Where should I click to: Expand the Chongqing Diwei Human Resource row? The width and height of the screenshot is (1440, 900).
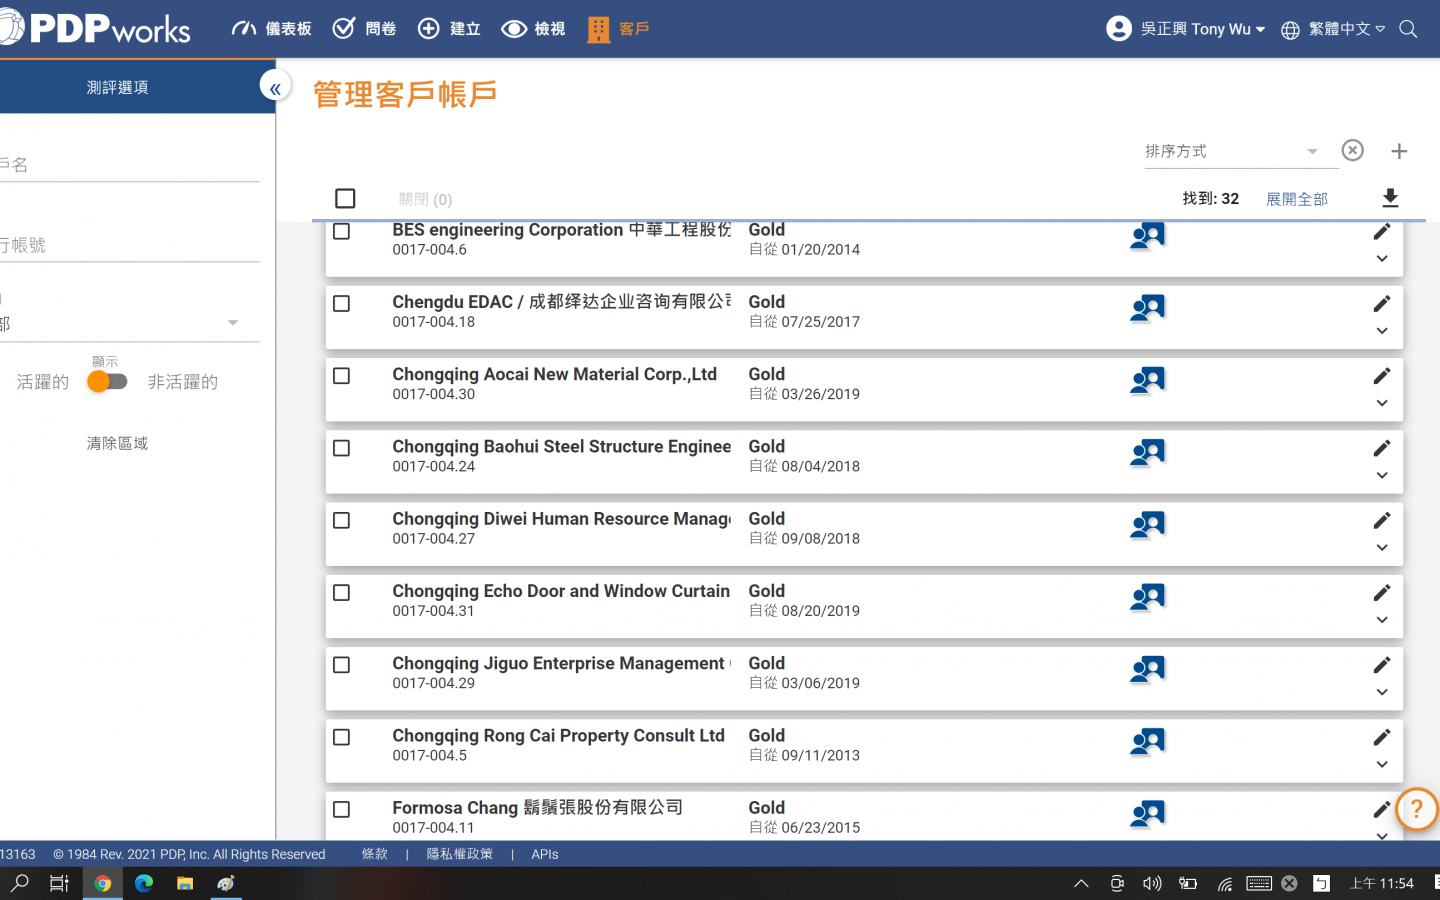tap(1382, 547)
